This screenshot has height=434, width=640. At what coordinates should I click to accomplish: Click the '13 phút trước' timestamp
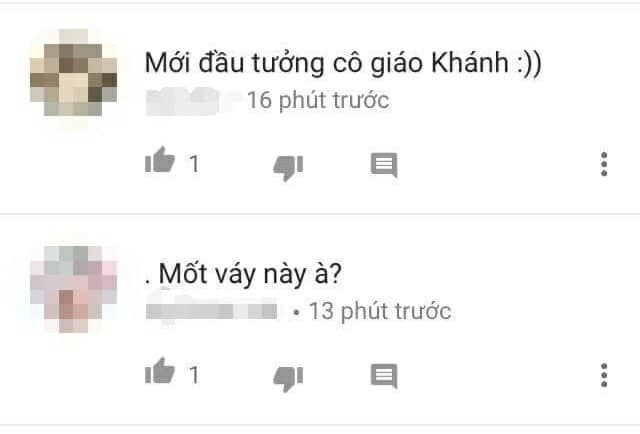(x=380, y=312)
